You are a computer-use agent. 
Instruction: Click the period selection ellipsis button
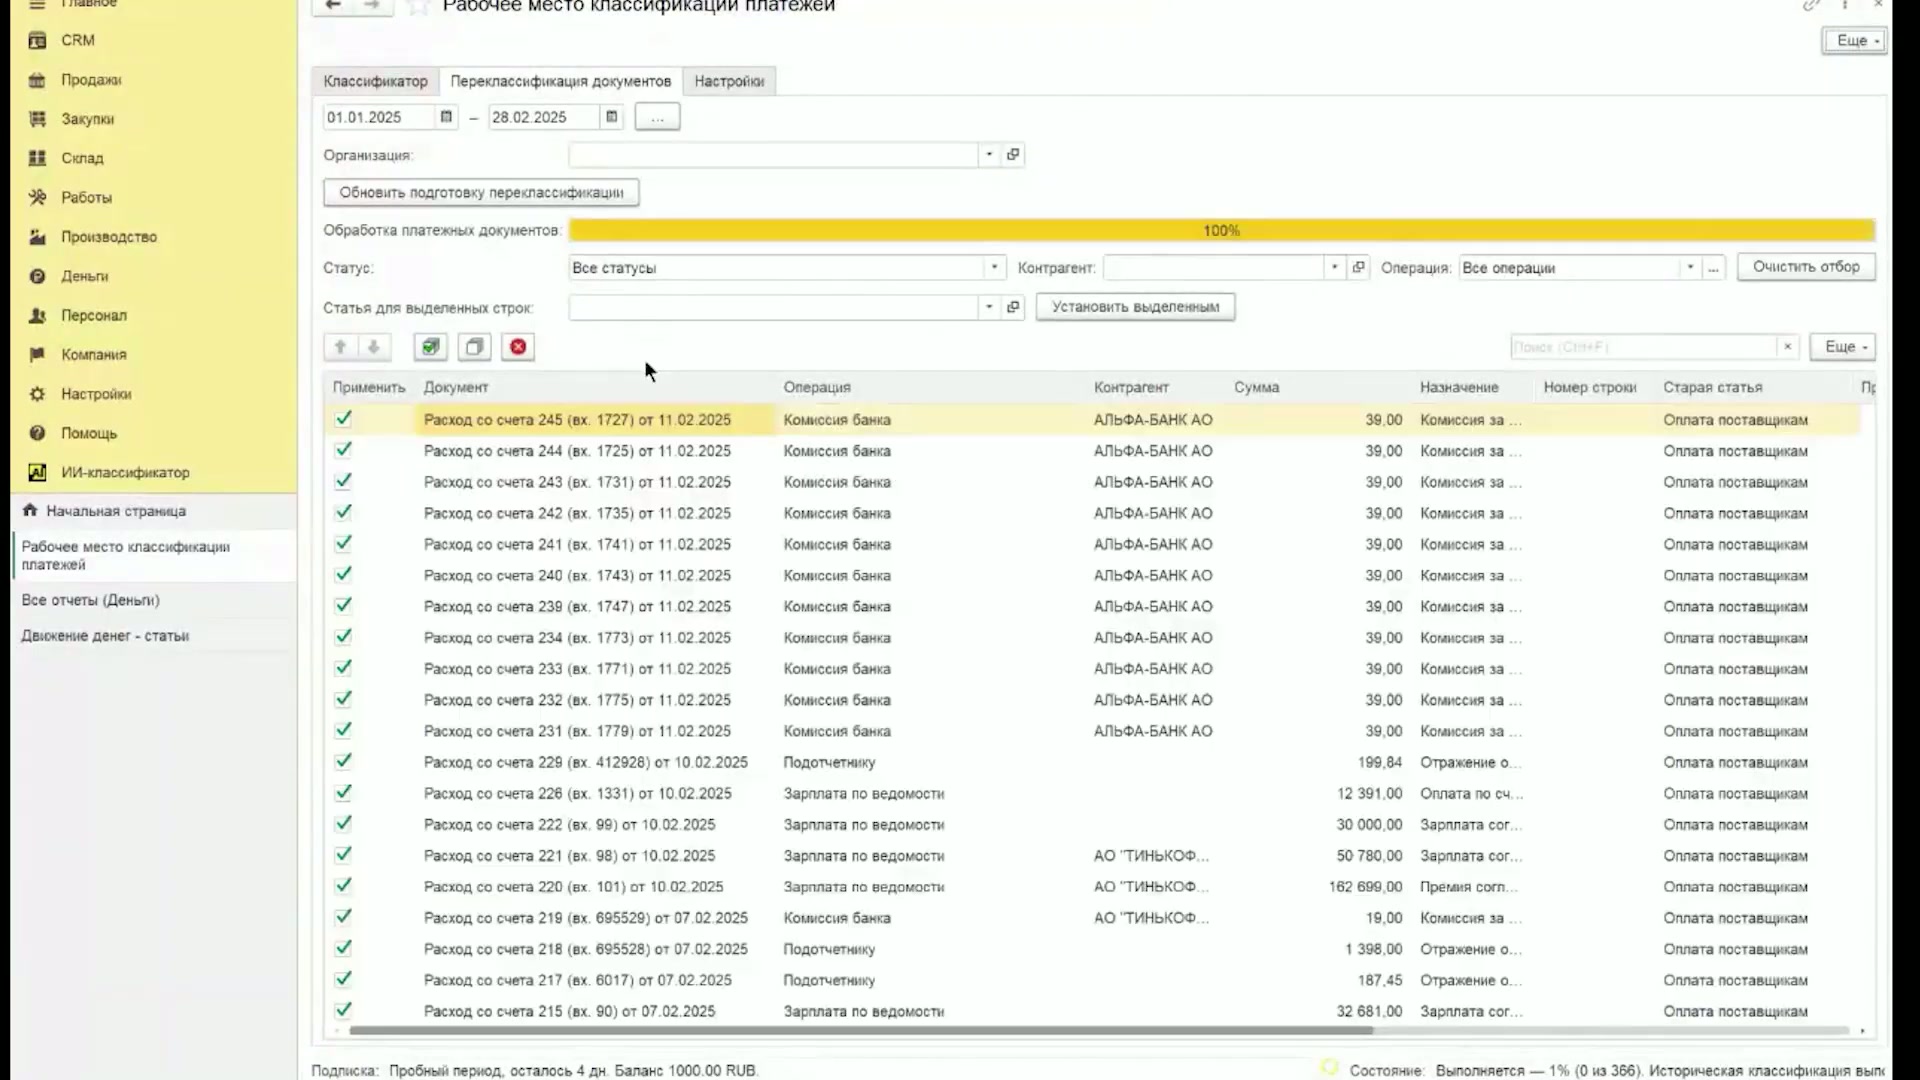[x=657, y=117]
